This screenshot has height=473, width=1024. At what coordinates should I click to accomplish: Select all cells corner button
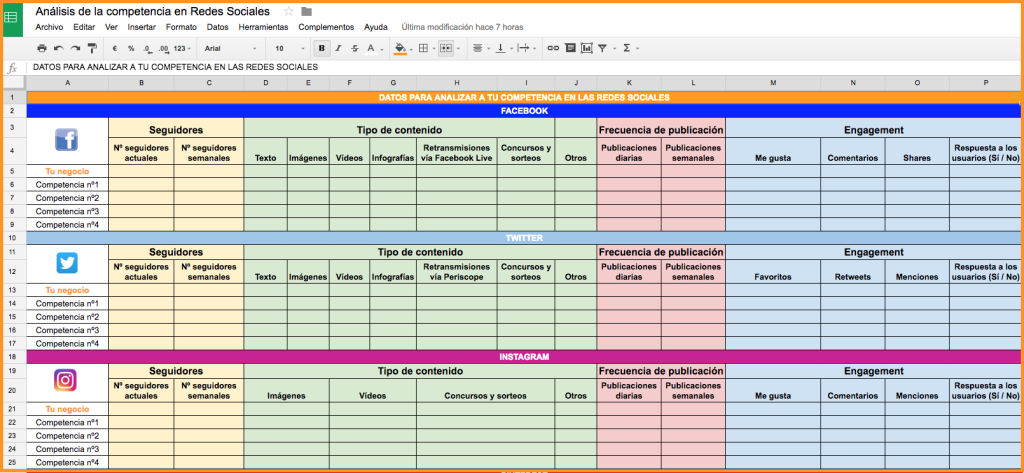13,83
